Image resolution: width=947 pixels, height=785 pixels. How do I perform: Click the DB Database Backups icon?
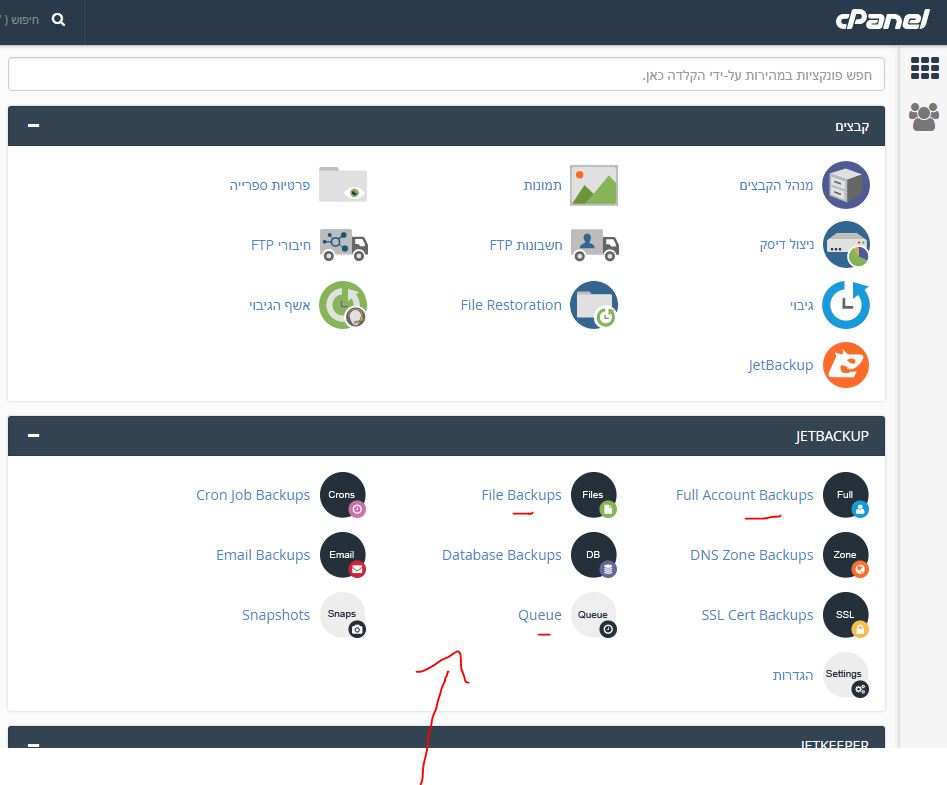594,555
